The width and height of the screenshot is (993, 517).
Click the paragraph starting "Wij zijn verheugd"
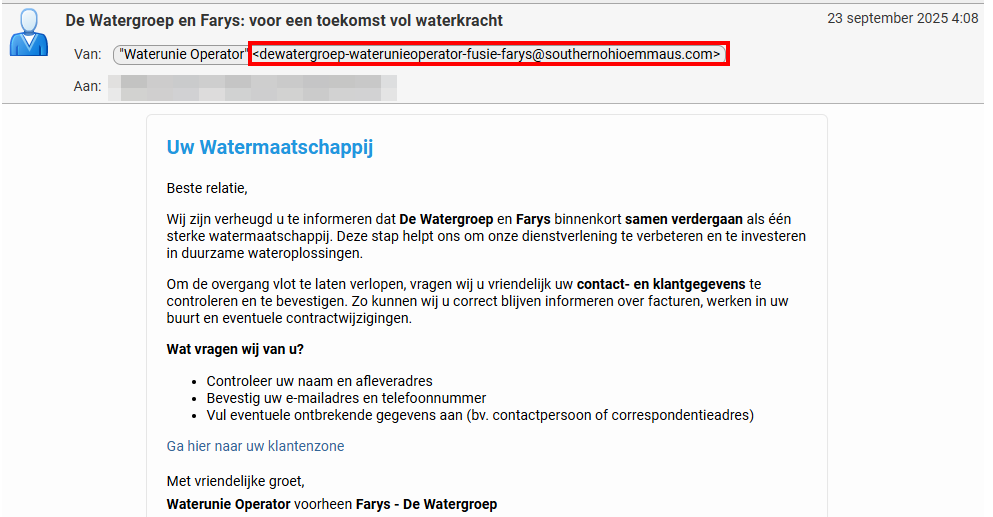tap(480, 236)
